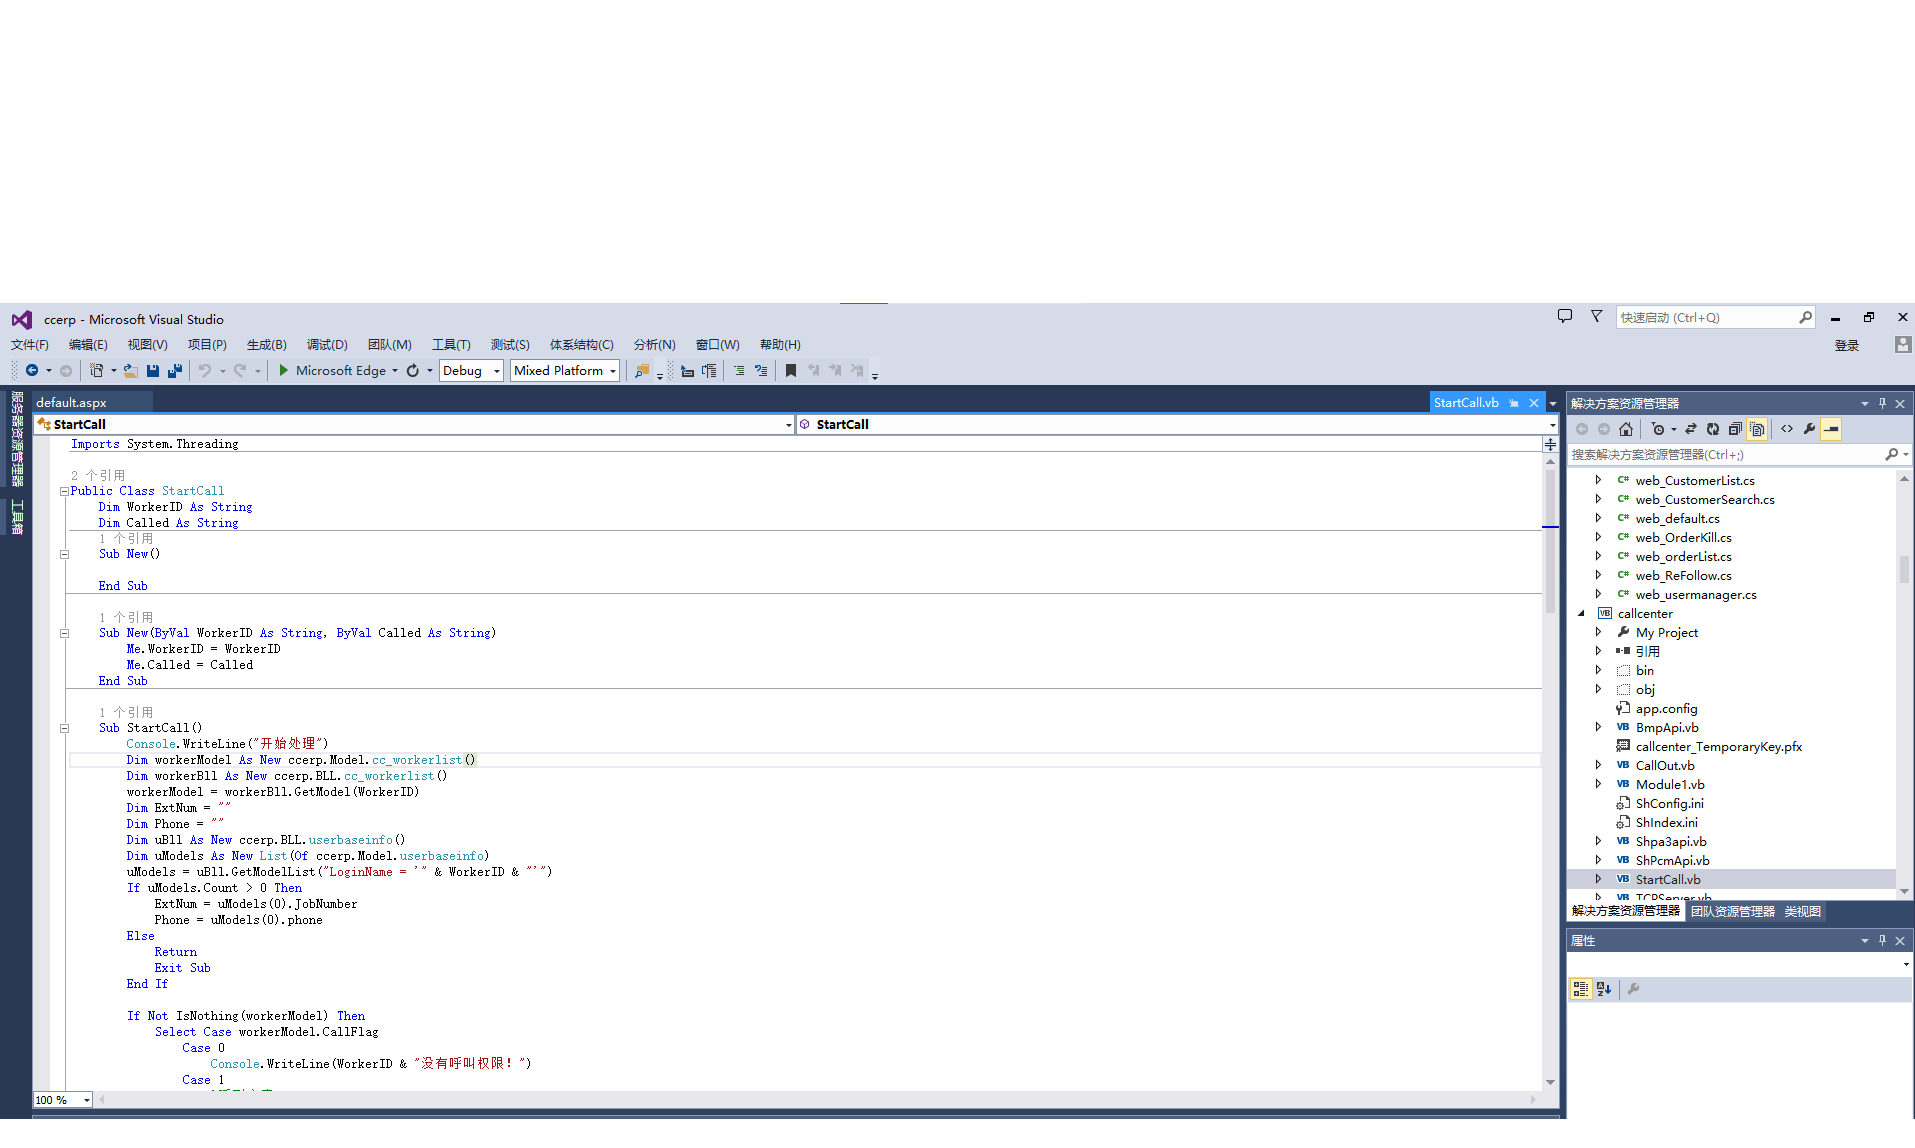This screenshot has width=1915, height=1148.
Task: Close the StartCall.vb tab
Action: (x=1534, y=403)
